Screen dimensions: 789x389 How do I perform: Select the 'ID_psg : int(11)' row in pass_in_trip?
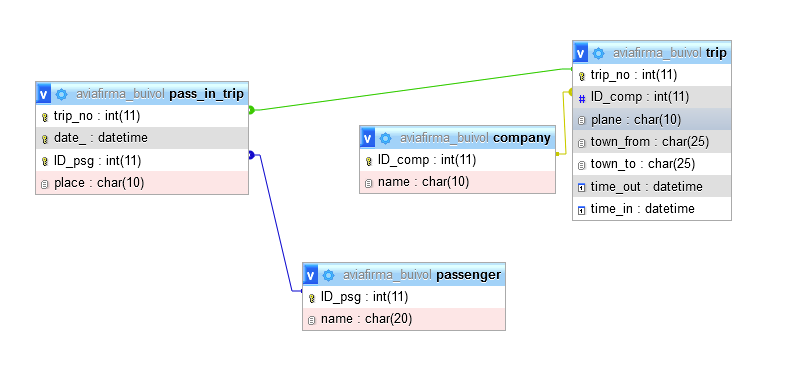142,161
